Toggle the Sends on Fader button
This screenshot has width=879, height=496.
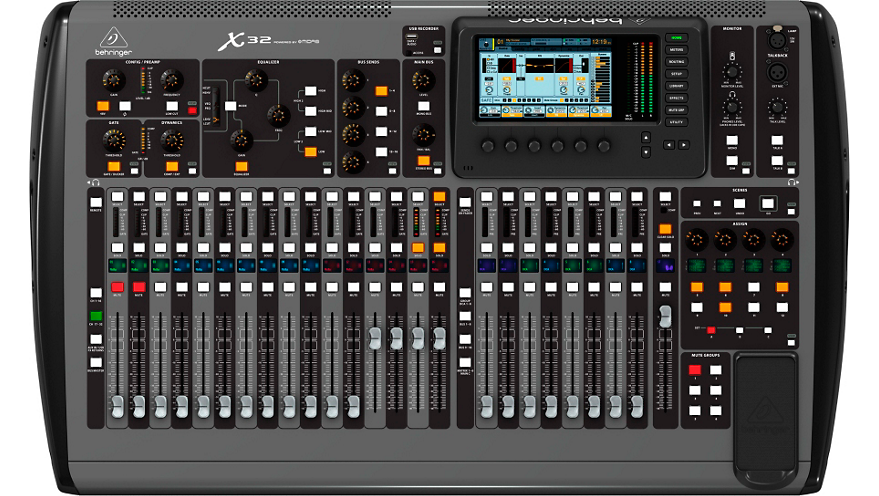(465, 204)
